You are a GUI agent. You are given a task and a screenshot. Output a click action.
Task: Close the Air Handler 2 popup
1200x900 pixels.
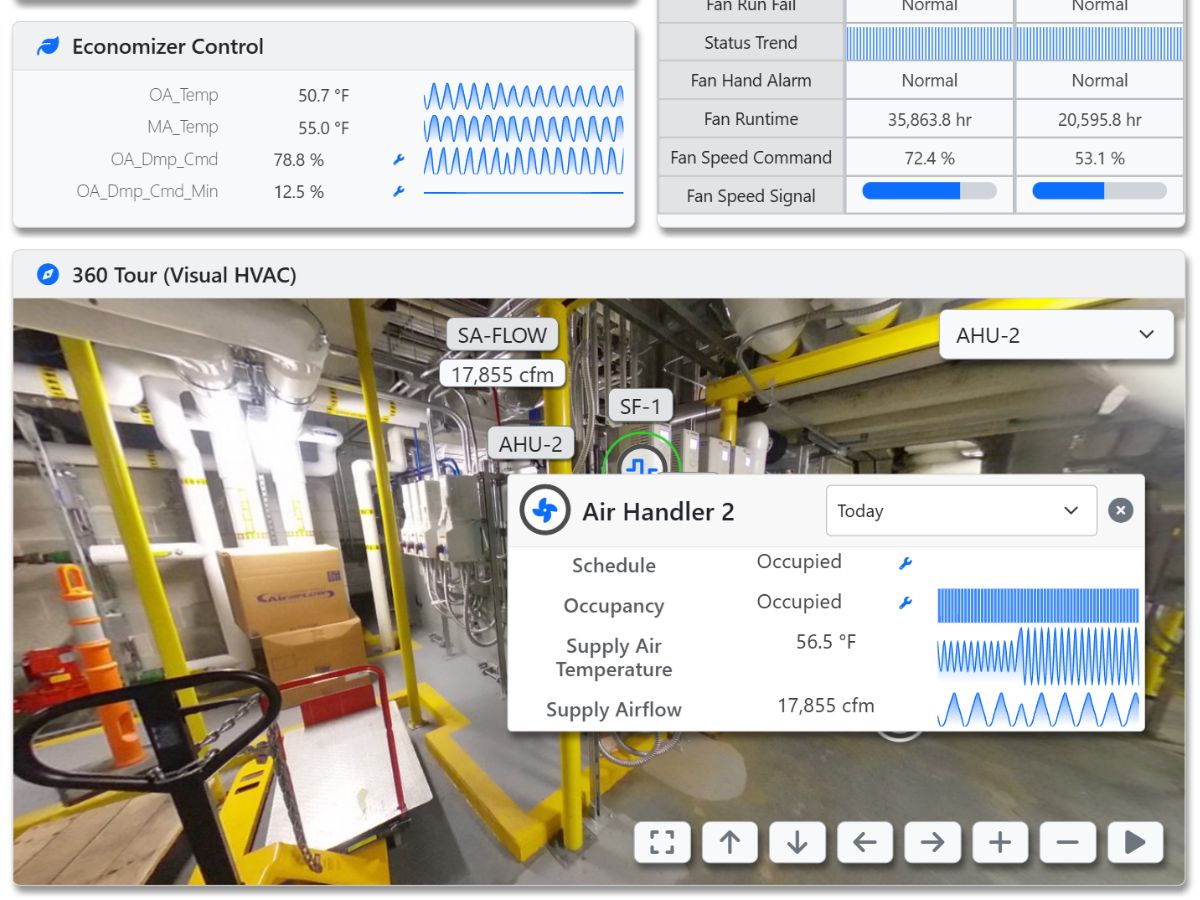coord(1121,511)
